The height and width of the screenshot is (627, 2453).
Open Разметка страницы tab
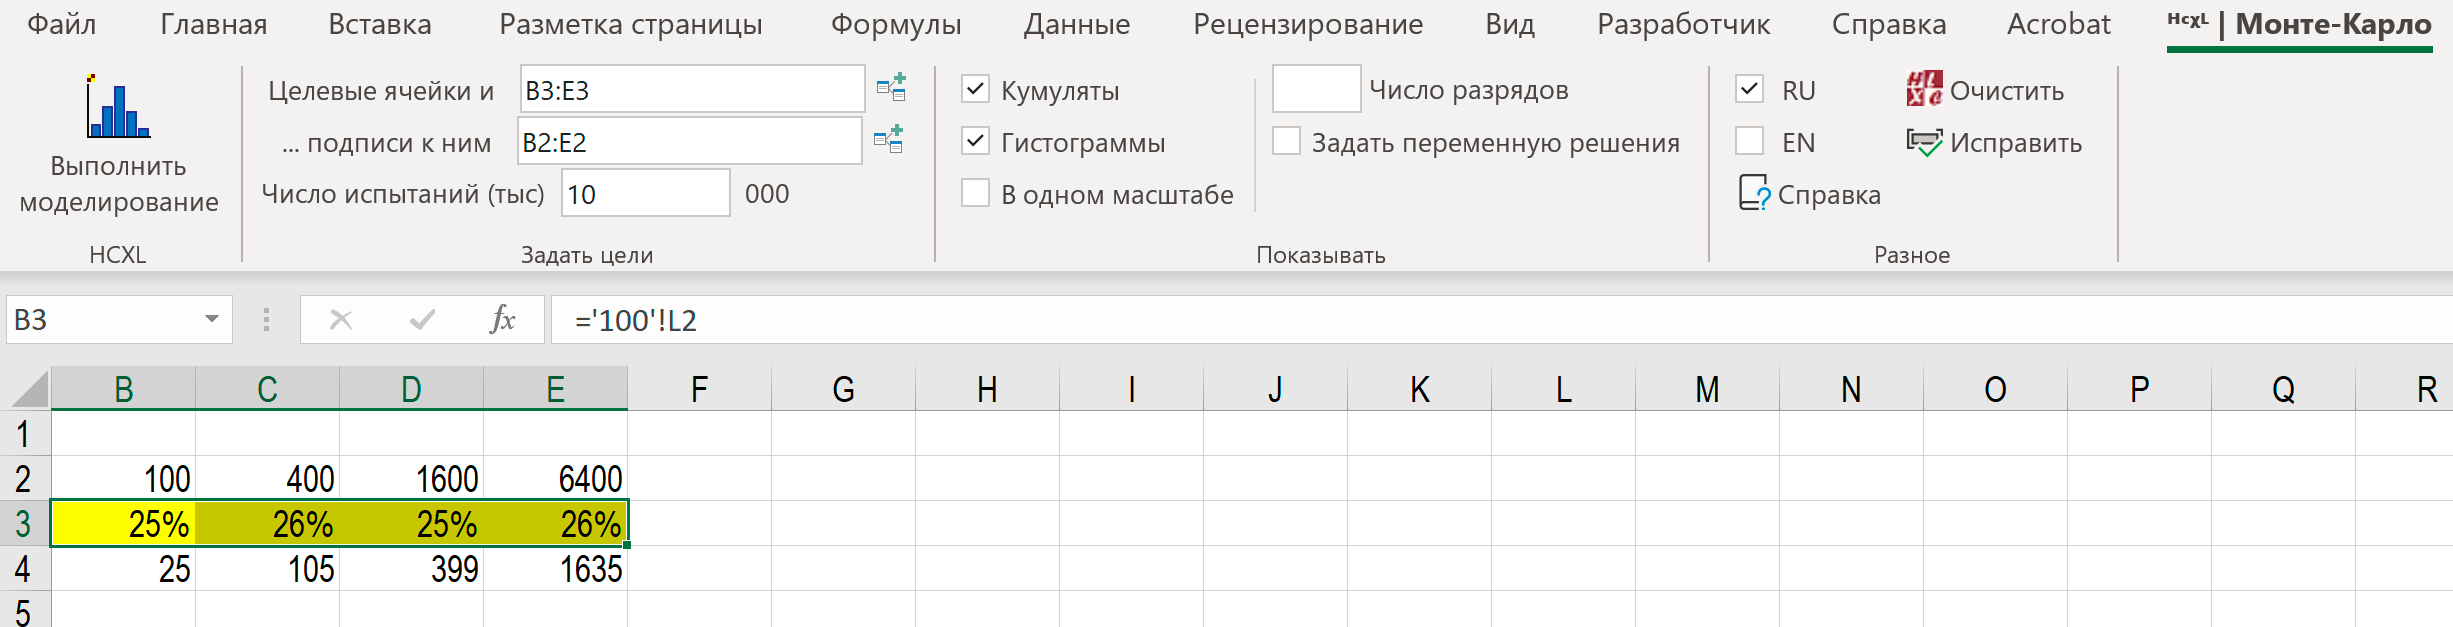630,24
